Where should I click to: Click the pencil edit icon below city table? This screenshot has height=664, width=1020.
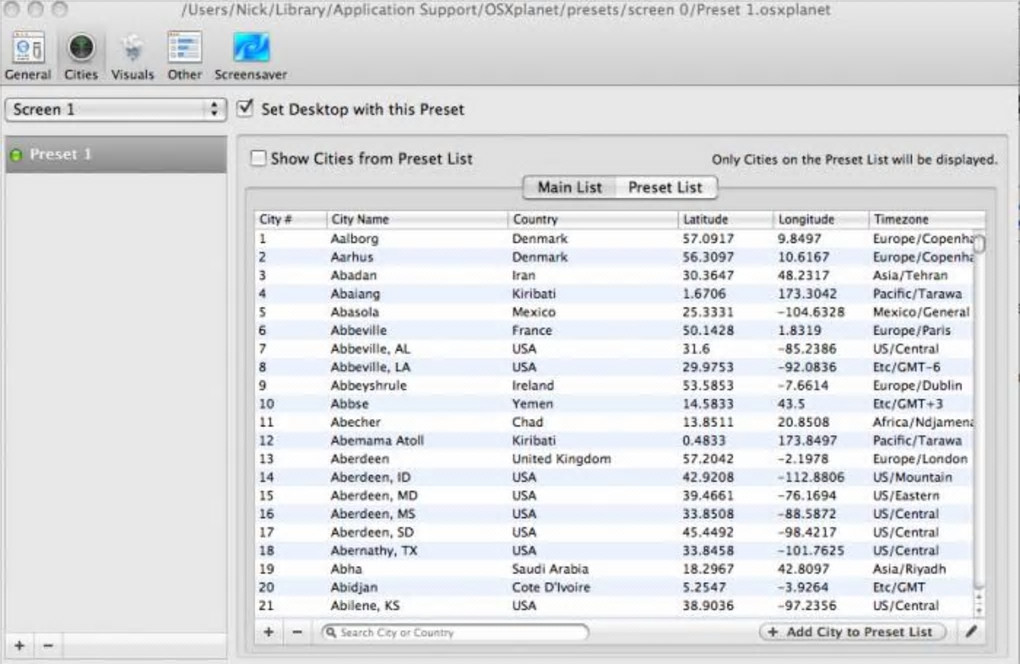click(971, 631)
